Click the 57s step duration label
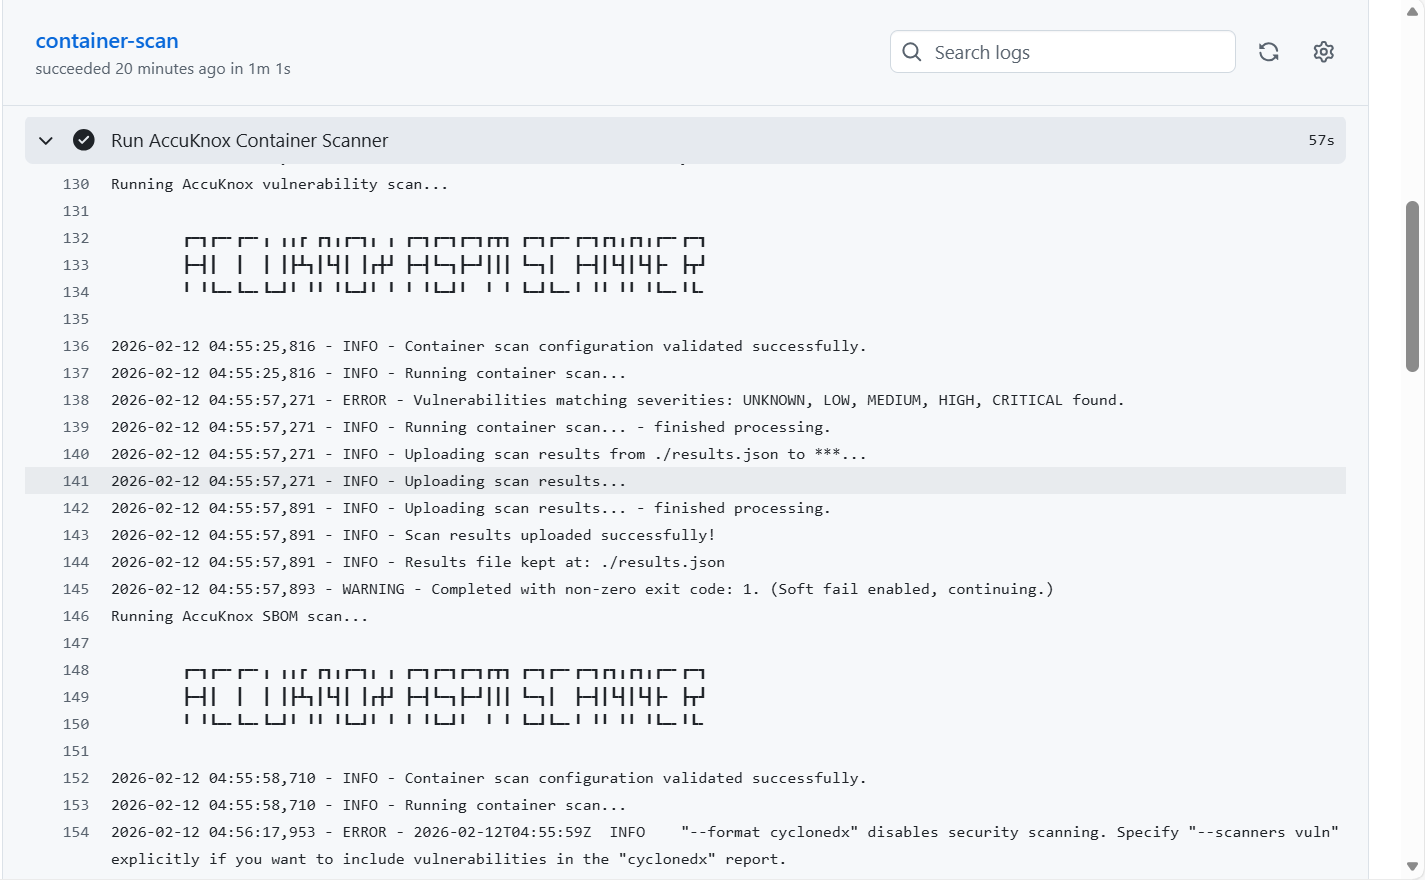The width and height of the screenshot is (1425, 880). (1321, 141)
